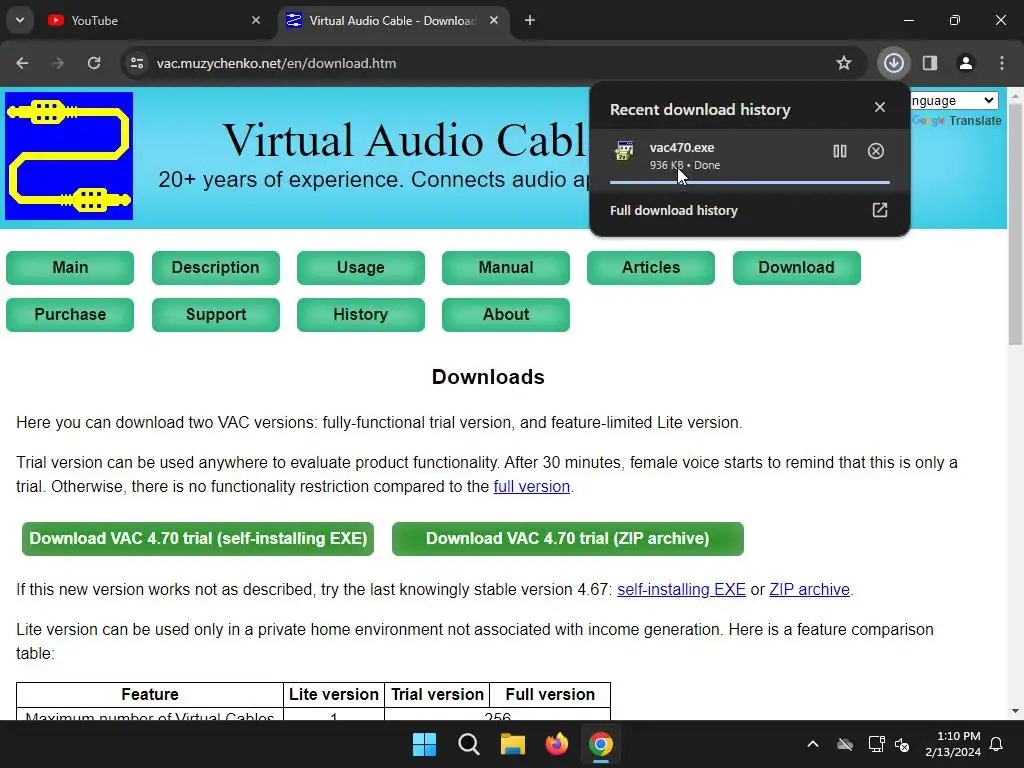Click the Lite version table header

click(334, 694)
